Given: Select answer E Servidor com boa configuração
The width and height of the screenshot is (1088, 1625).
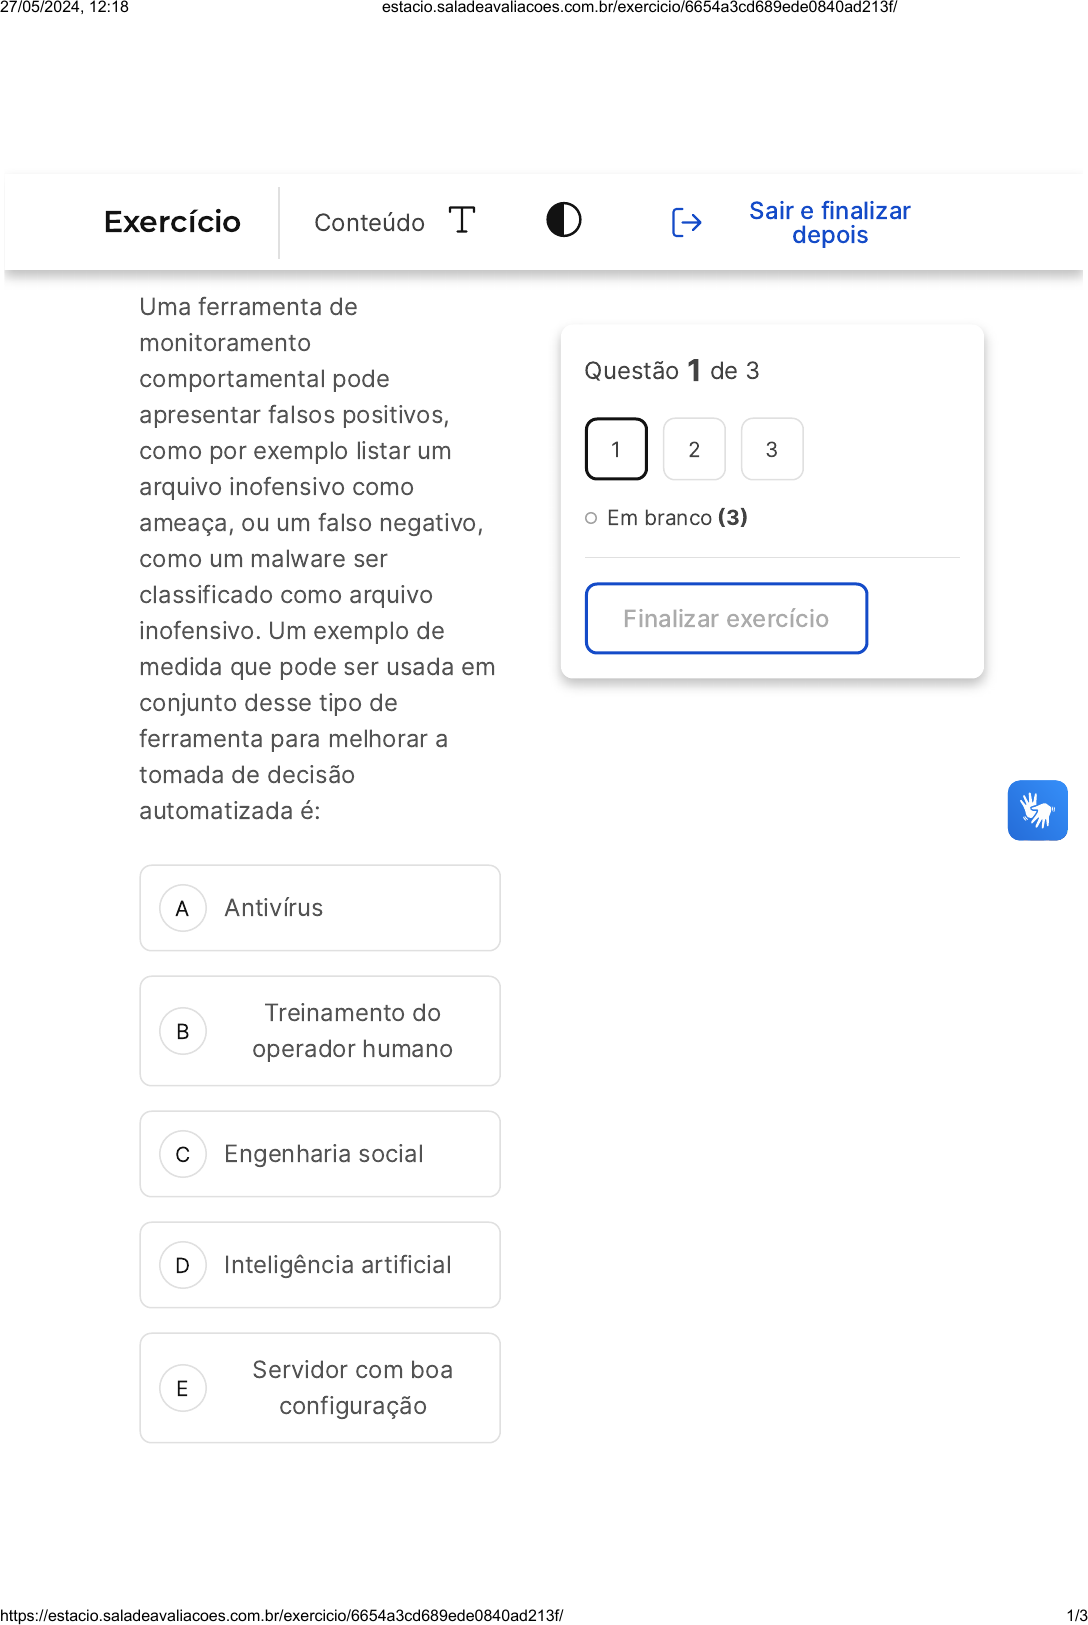Looking at the screenshot, I should [x=320, y=1388].
